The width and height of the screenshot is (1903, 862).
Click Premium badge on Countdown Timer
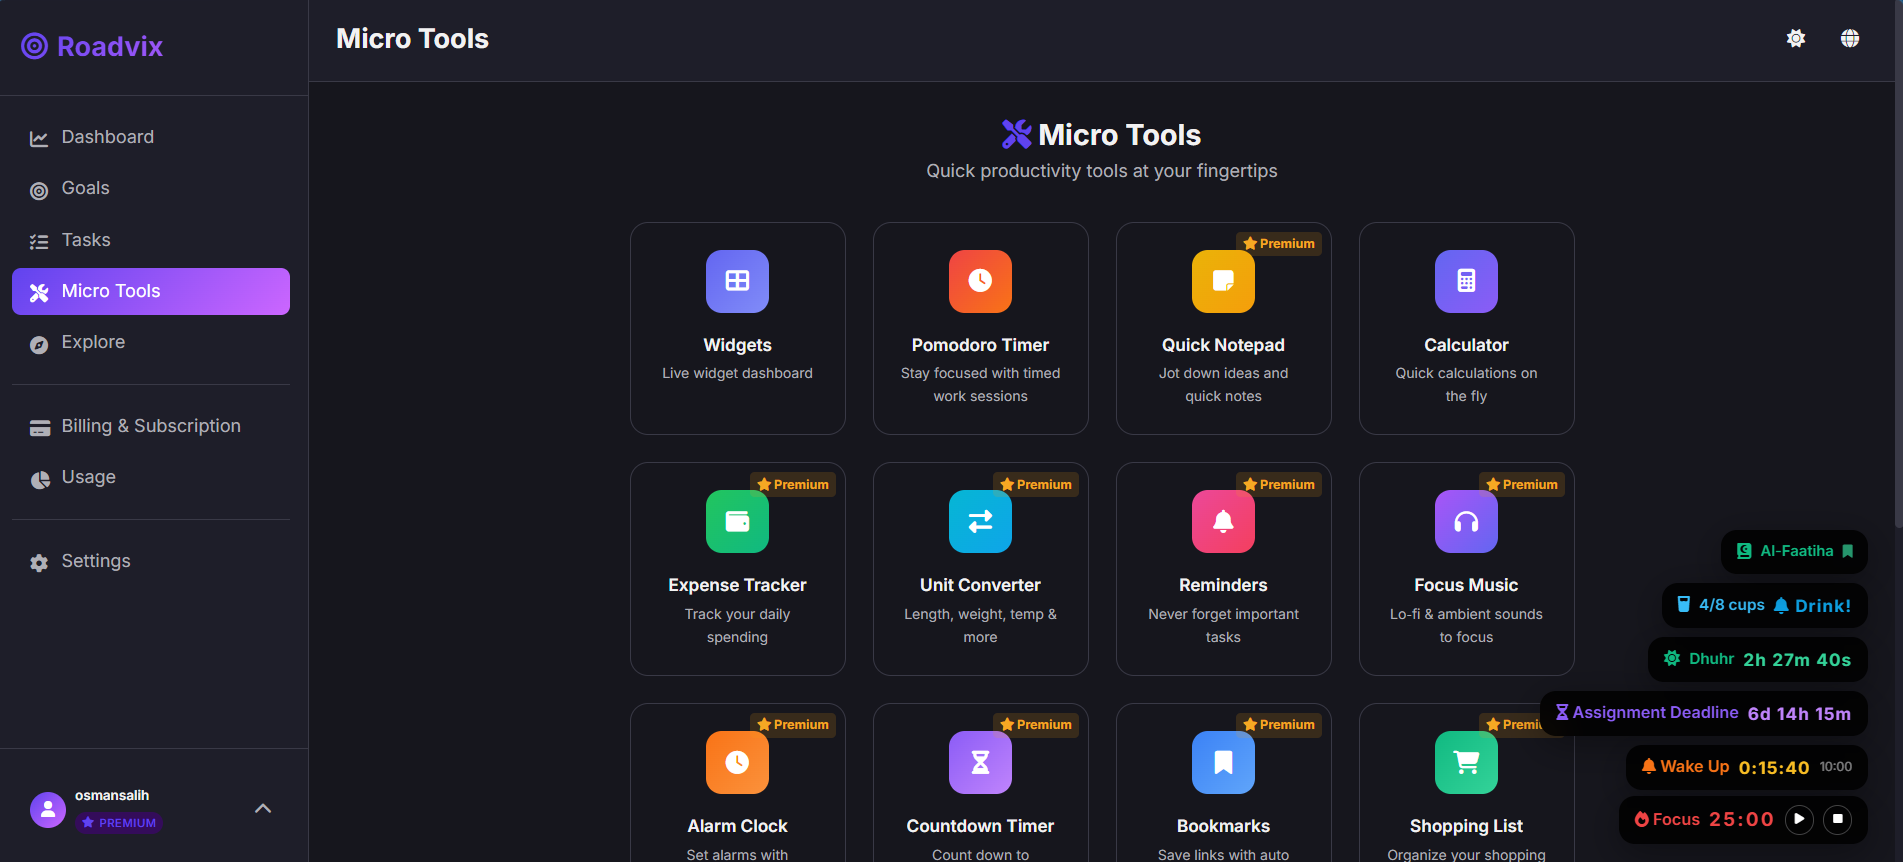coord(1036,724)
